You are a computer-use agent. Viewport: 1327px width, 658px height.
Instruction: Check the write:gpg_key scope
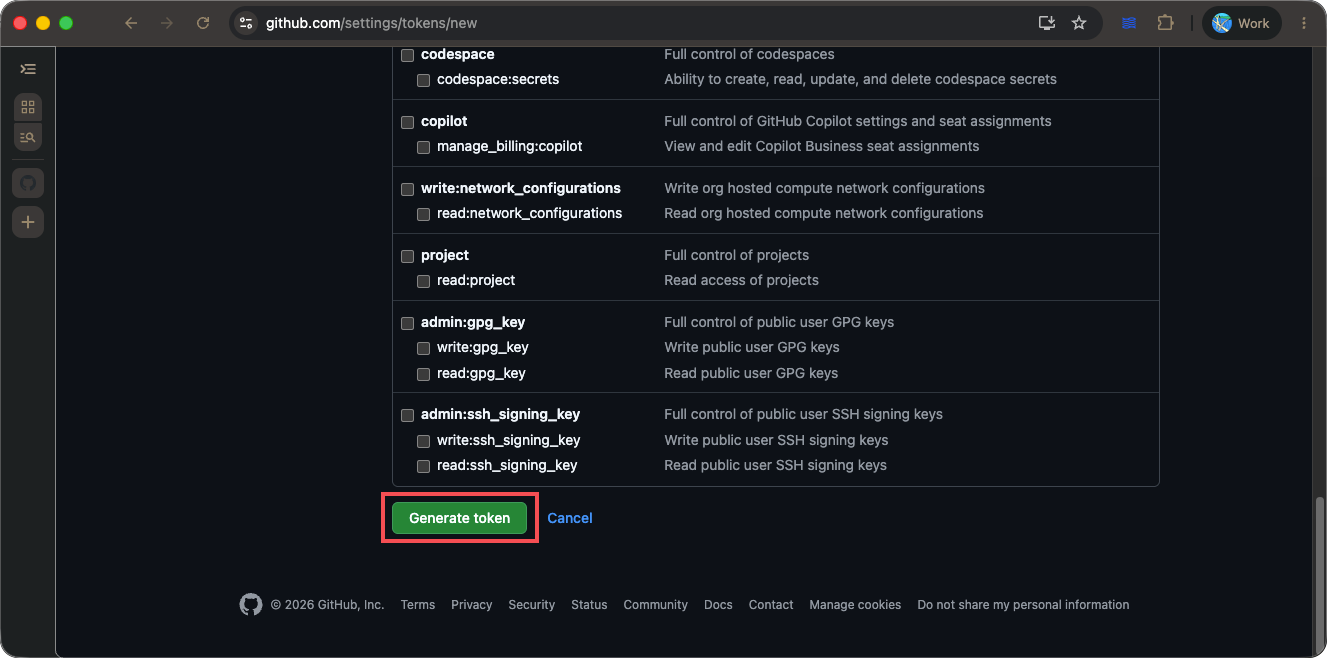pyautogui.click(x=423, y=348)
